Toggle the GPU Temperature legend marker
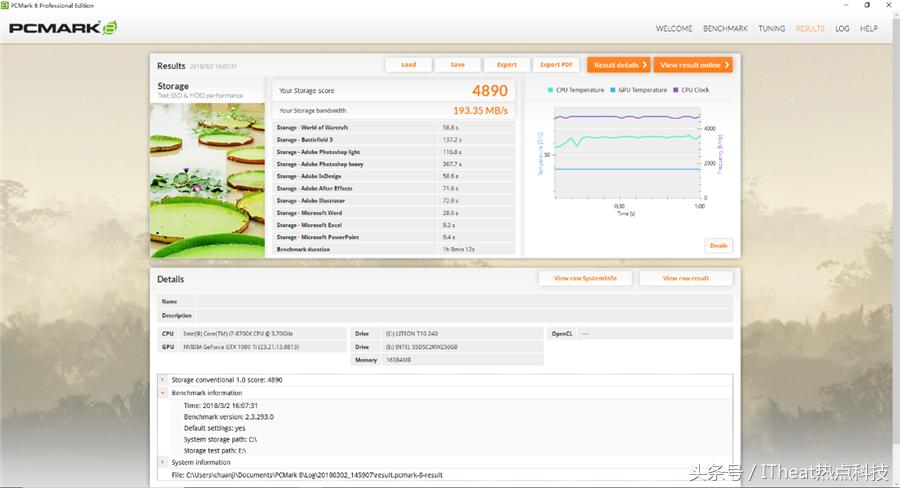This screenshot has width=900, height=488. point(613,90)
